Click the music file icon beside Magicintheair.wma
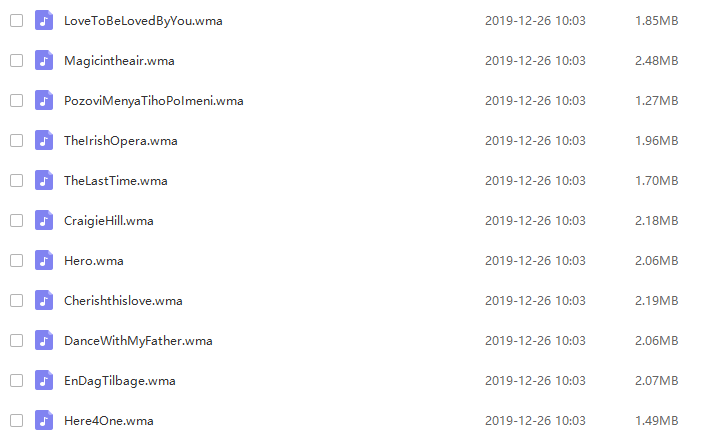This screenshot has height=443, width=716. pos(44,60)
